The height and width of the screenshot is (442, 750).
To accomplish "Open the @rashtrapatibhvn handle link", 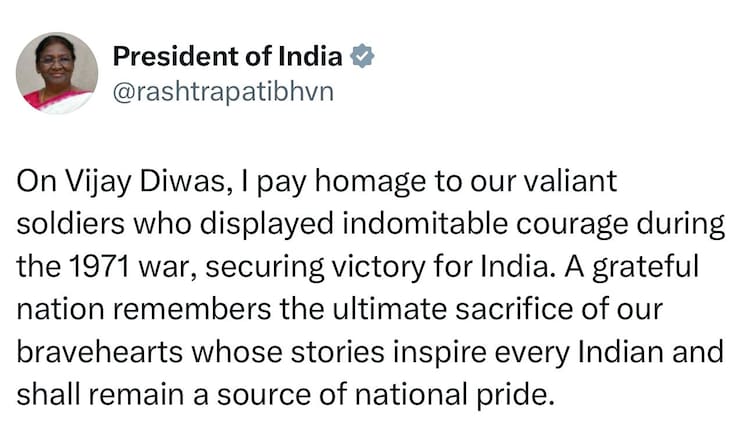I will tap(222, 91).
